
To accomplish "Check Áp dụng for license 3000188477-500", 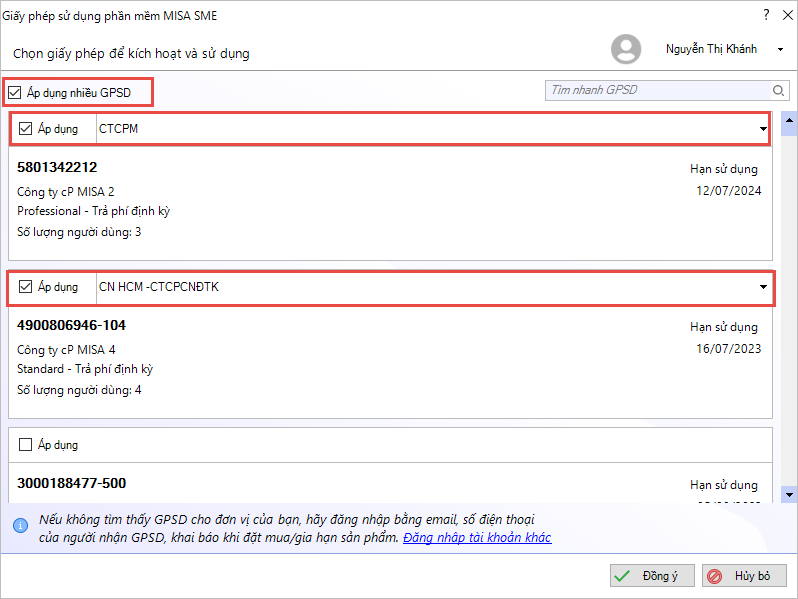I will (x=26, y=445).
